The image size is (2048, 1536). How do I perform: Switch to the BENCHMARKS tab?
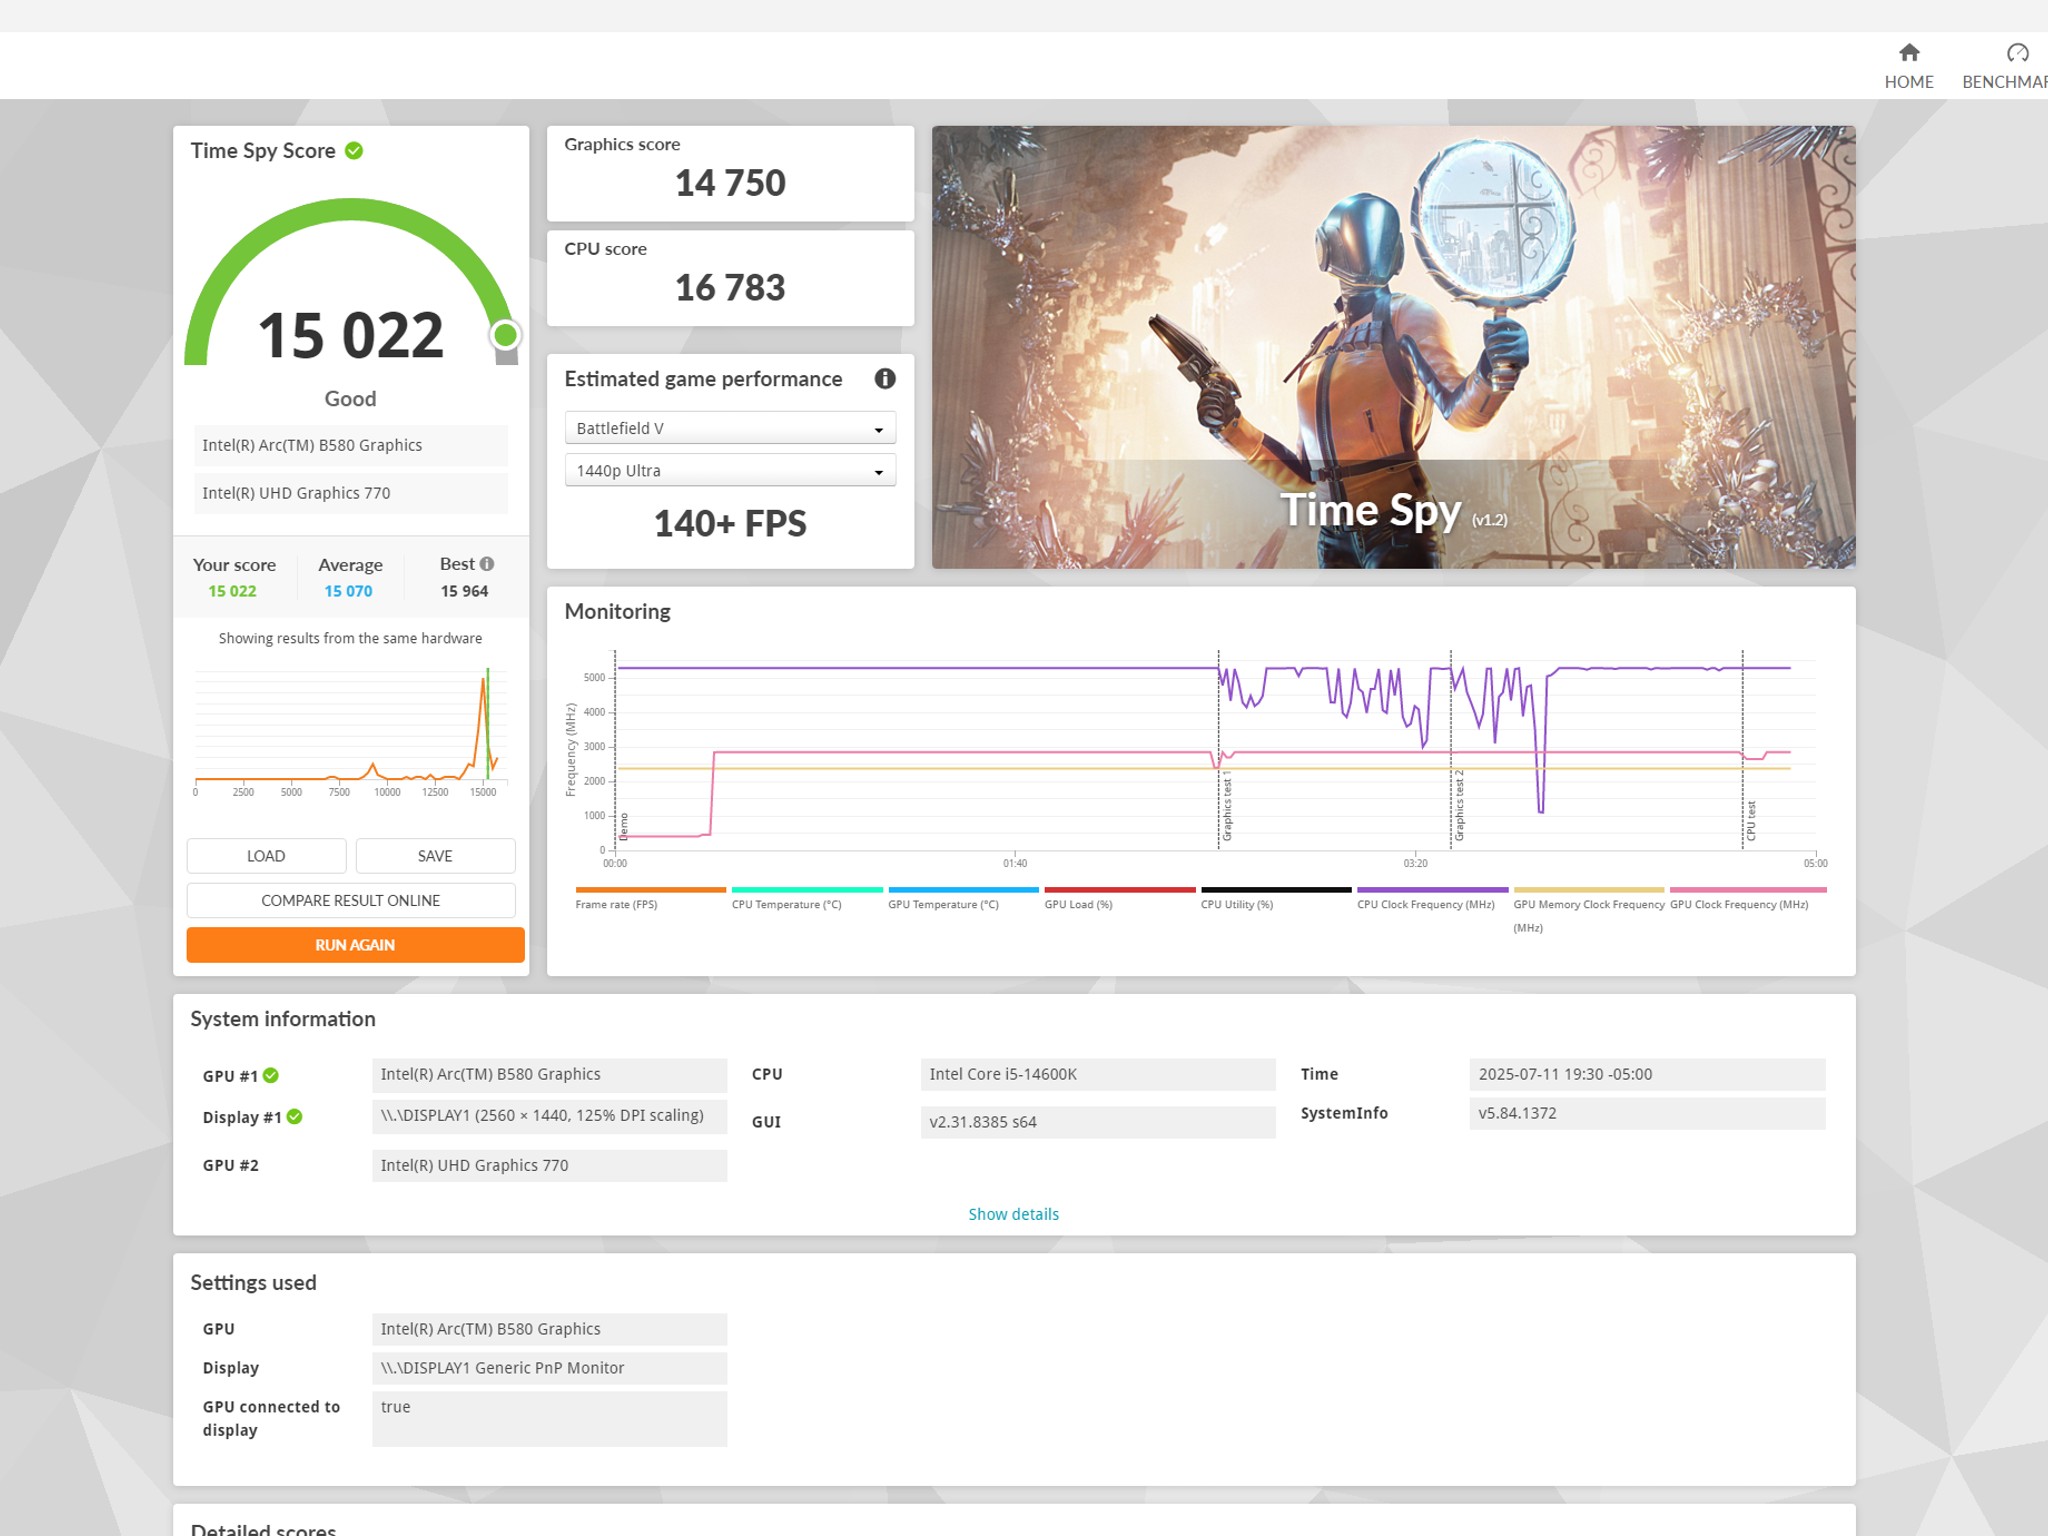[2004, 82]
